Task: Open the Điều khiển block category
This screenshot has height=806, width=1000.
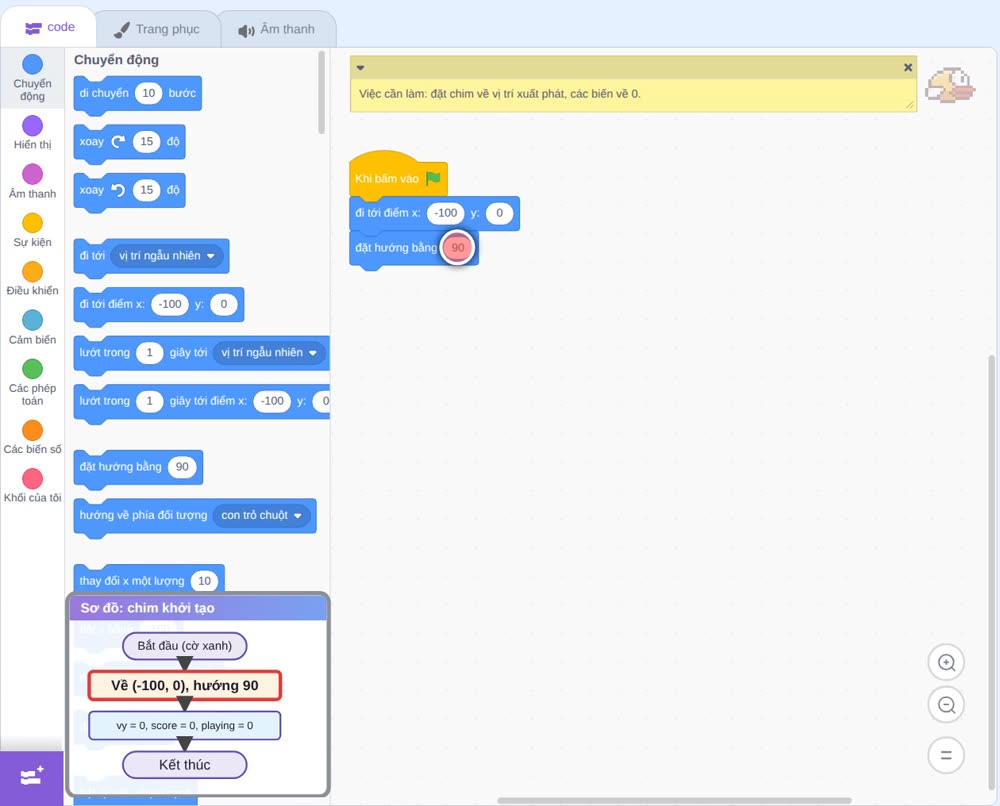Action: 33,279
